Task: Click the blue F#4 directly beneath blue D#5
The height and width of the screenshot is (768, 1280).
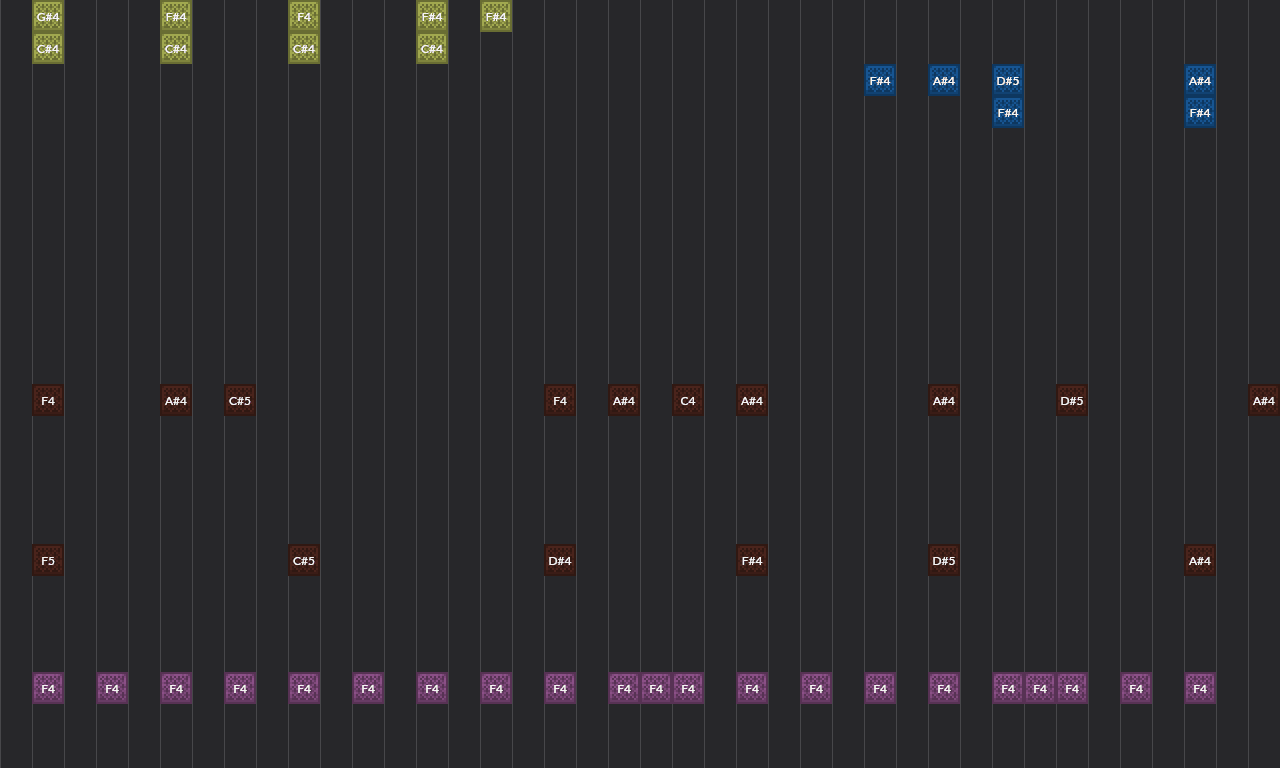Action: 1008,112
